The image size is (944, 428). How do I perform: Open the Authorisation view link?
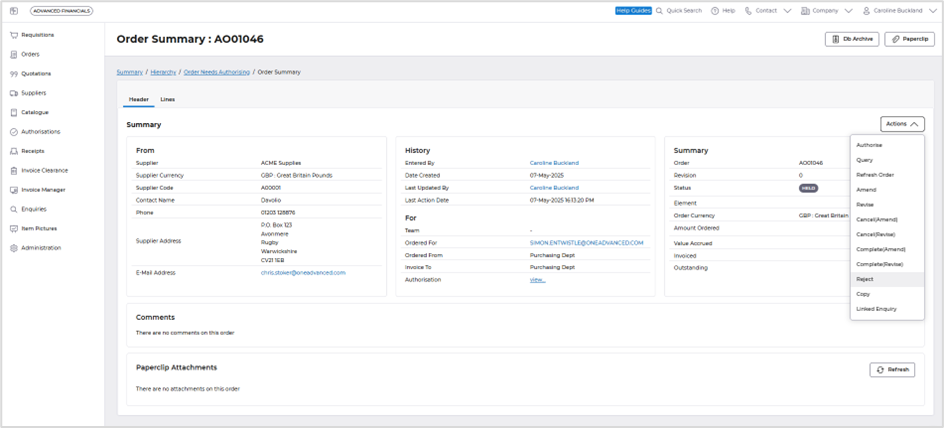click(538, 280)
